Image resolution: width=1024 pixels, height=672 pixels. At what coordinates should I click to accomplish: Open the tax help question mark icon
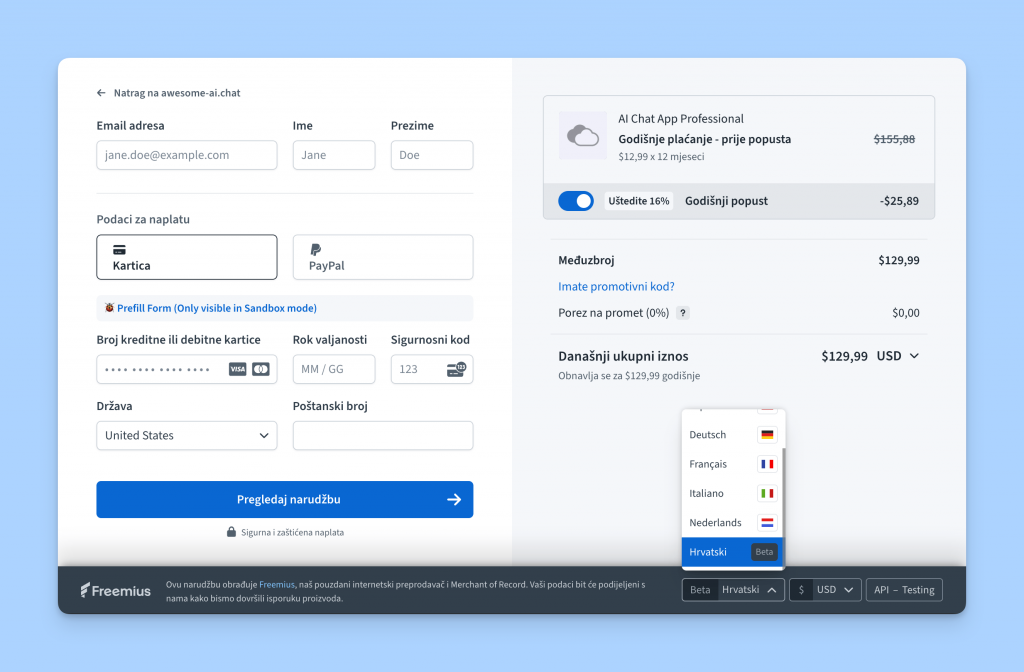tap(682, 313)
